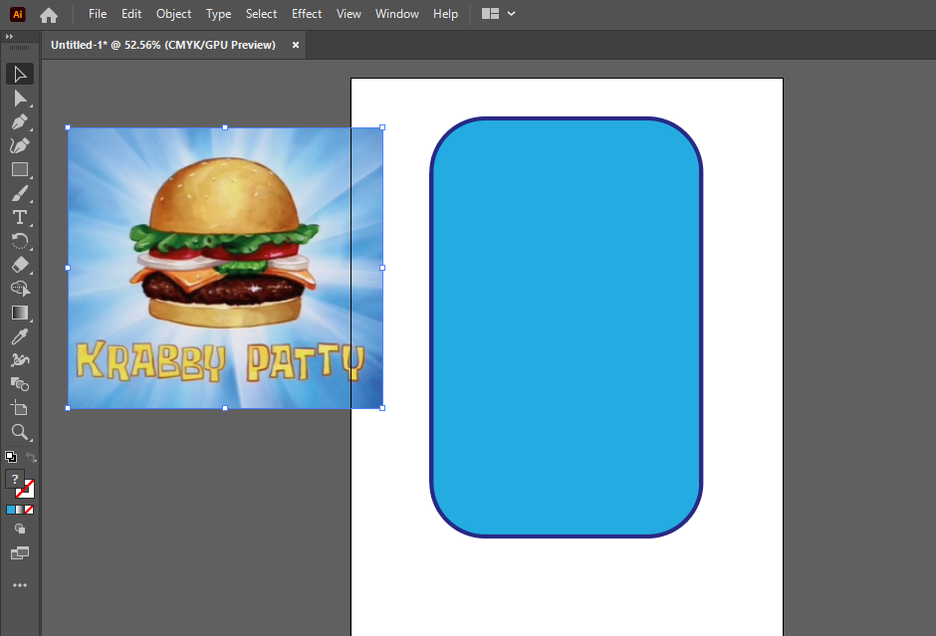The width and height of the screenshot is (936, 636).
Task: Go to the Home screen
Action: coord(49,14)
